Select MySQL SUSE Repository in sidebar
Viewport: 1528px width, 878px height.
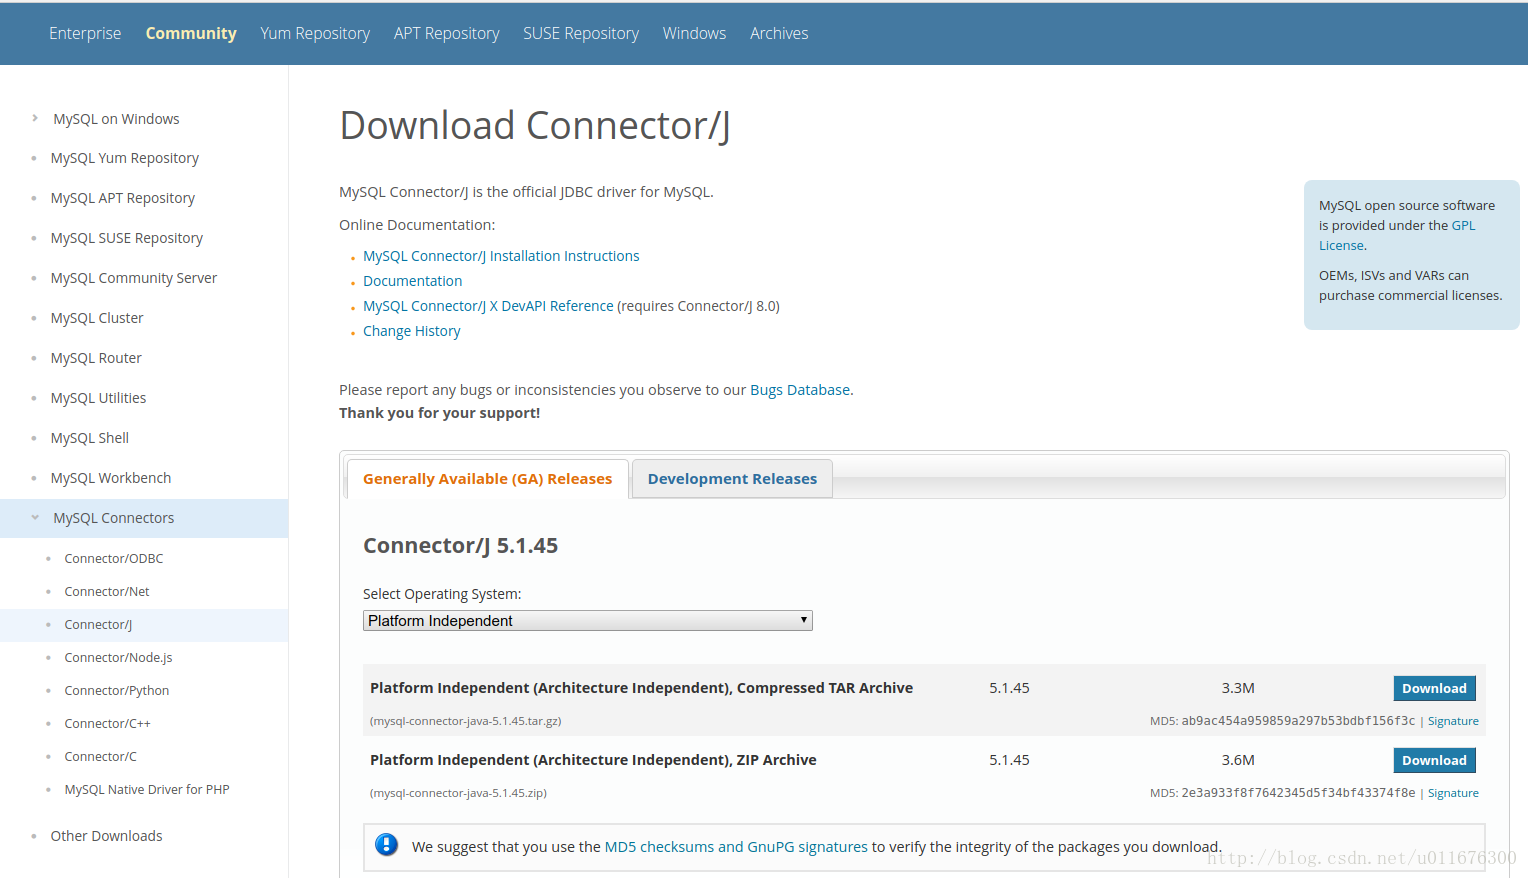tap(127, 238)
